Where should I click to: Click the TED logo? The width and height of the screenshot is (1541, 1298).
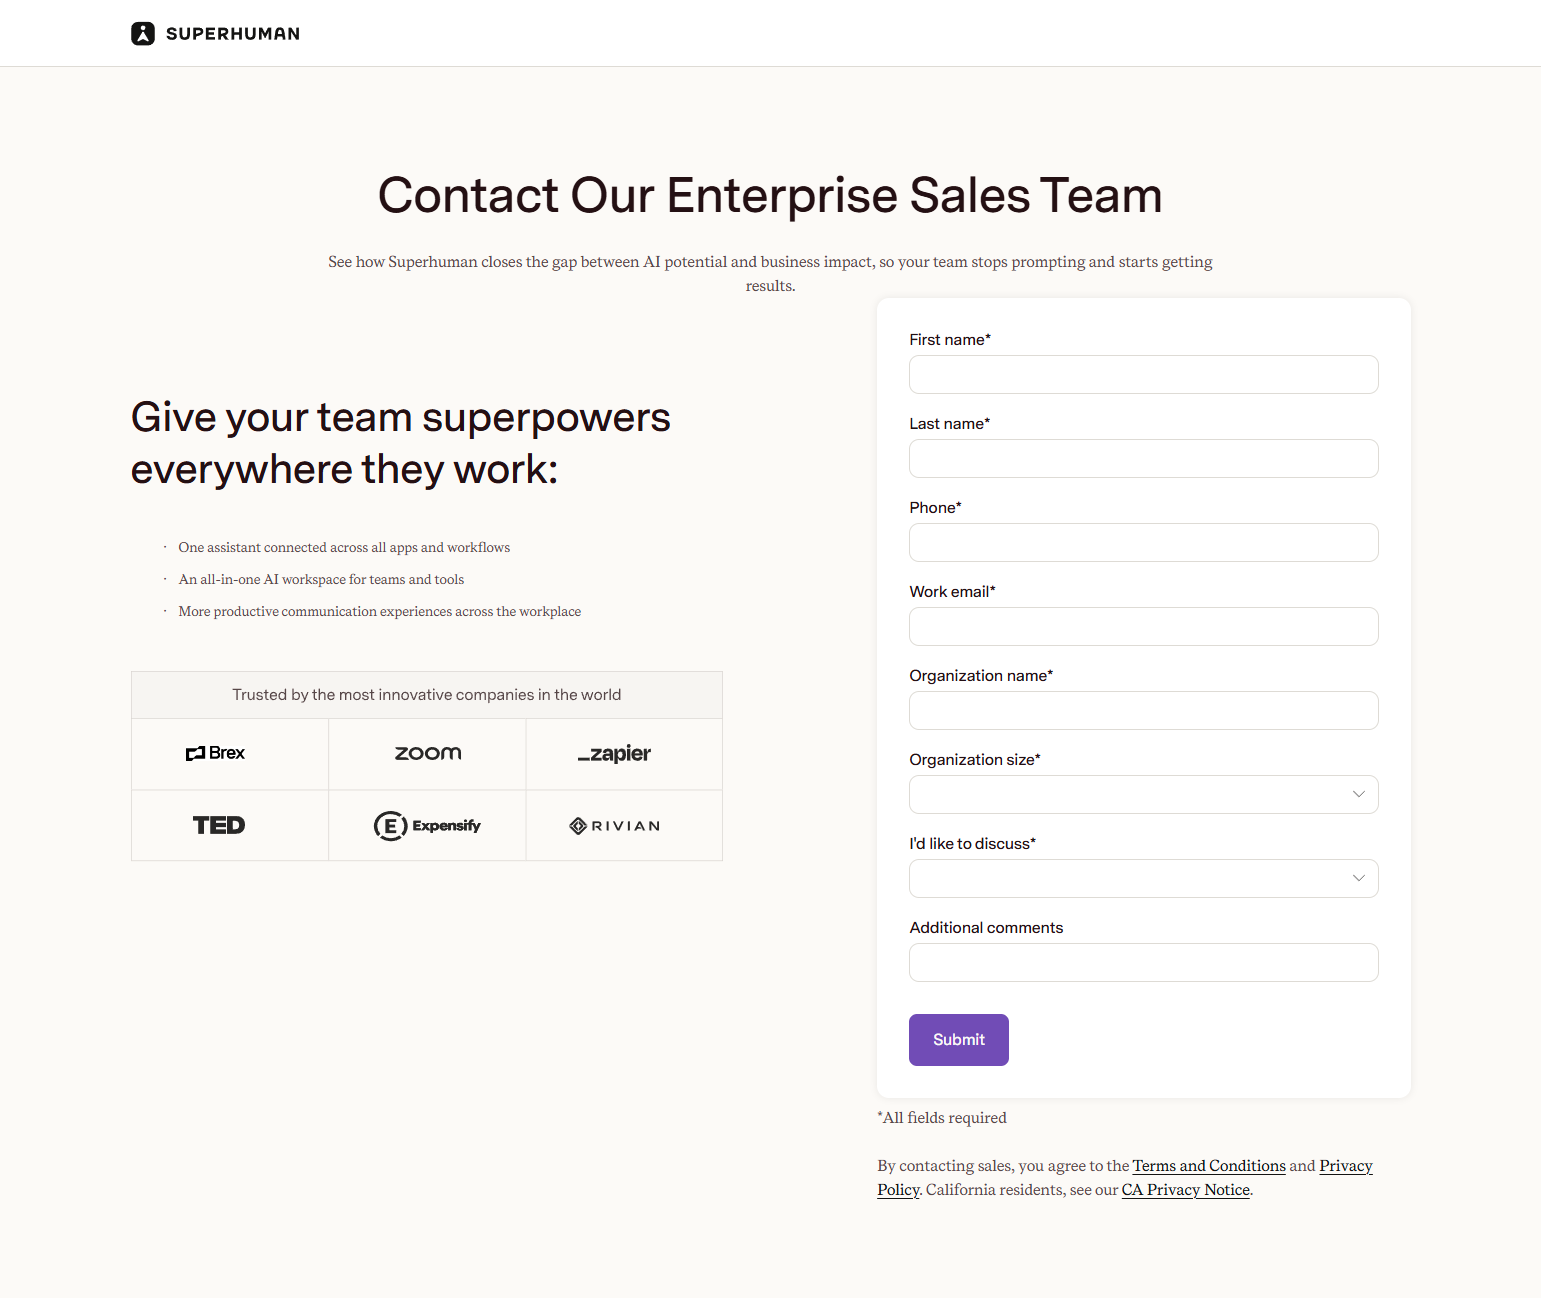point(218,825)
